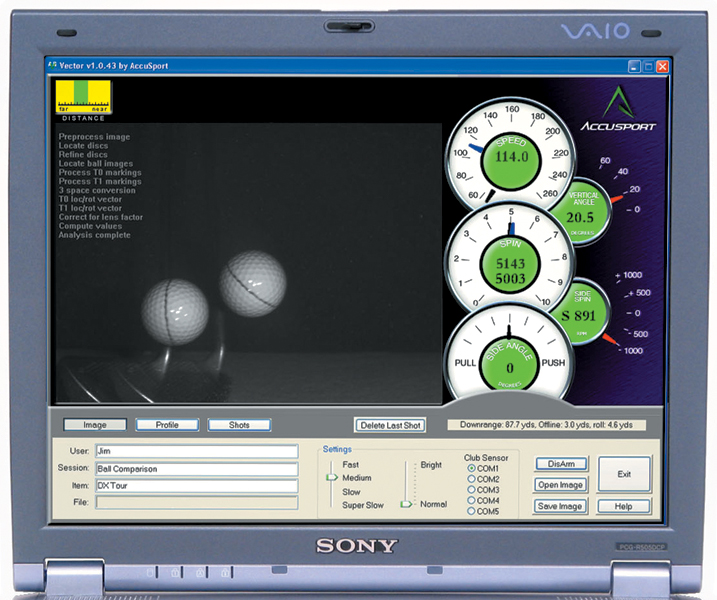Click the brightness slider handle at Normal
The width and height of the screenshot is (717, 600).
tap(406, 505)
